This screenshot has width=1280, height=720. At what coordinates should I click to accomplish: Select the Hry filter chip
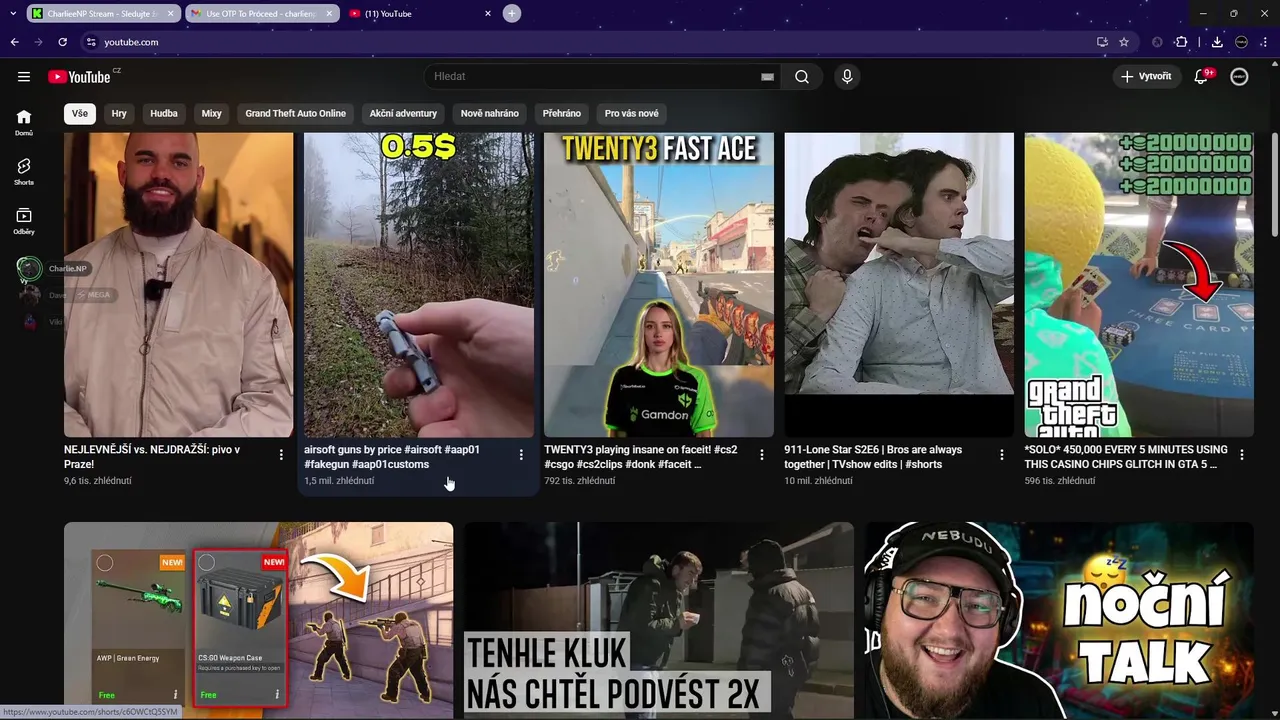119,114
